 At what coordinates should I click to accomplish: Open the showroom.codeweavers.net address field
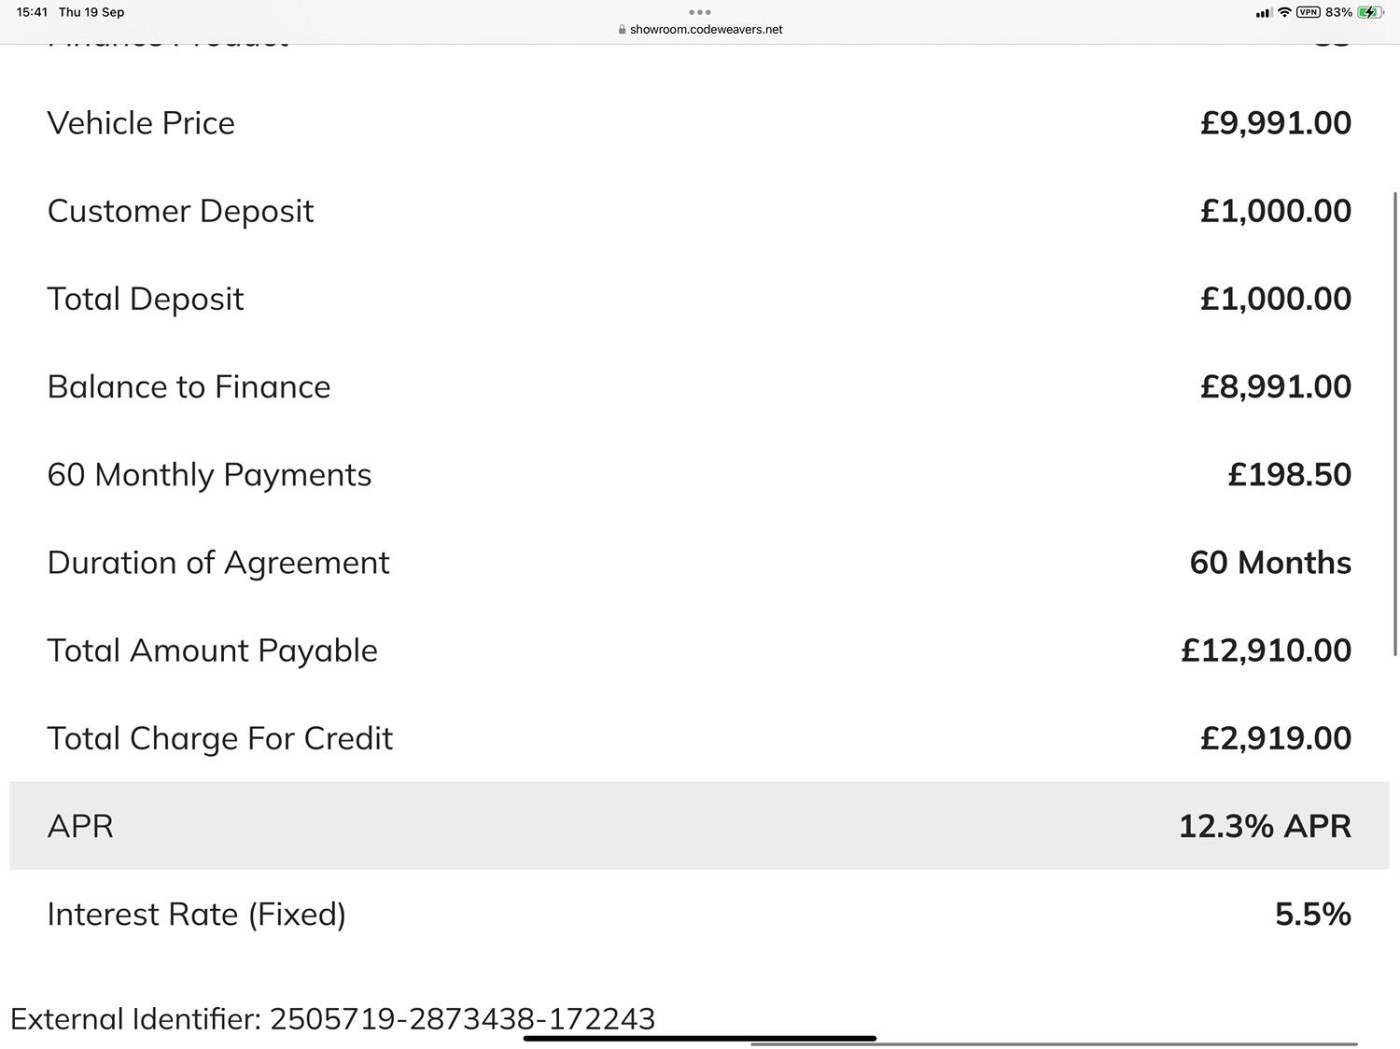pyautogui.click(x=706, y=30)
